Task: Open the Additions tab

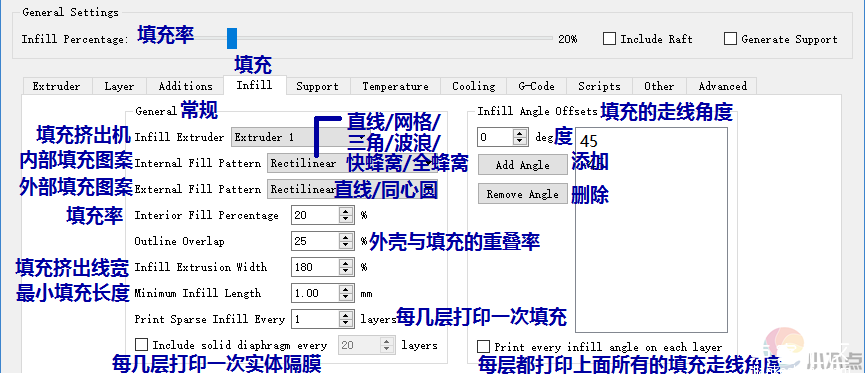Action: (185, 86)
